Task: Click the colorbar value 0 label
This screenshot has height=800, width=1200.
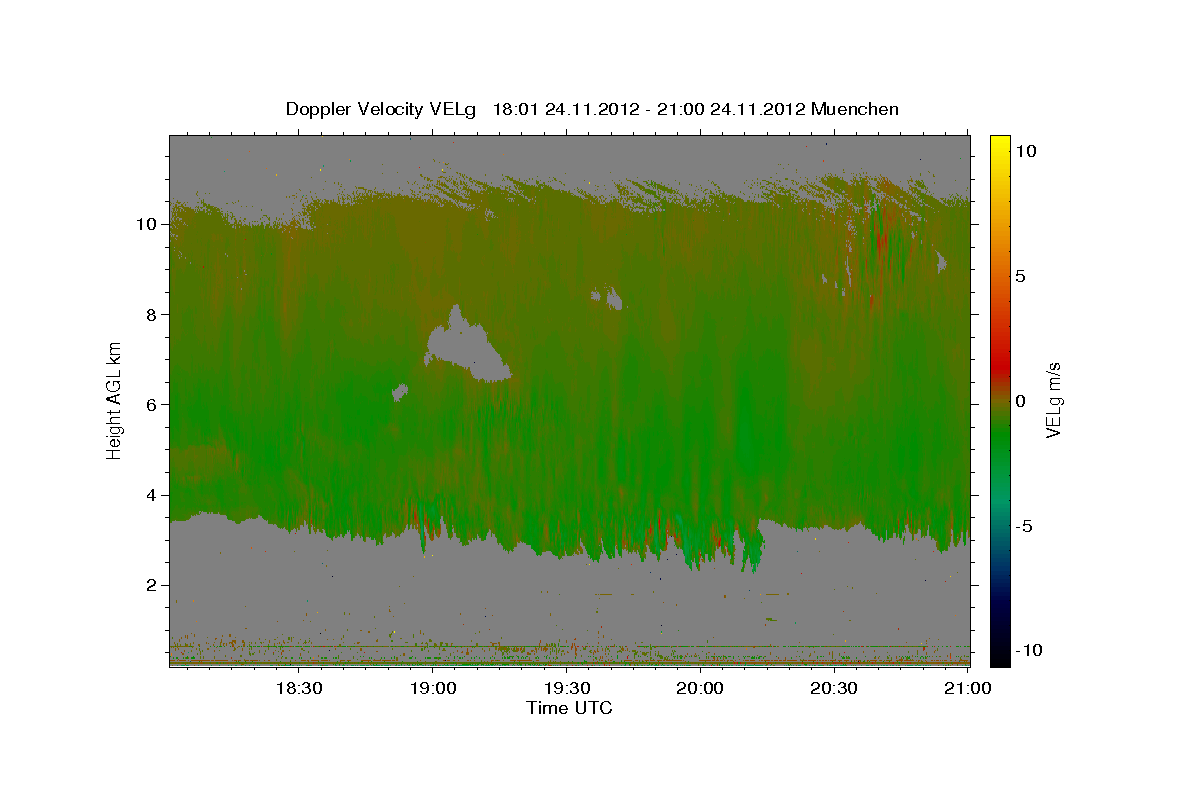Action: pyautogui.click(x=1021, y=401)
